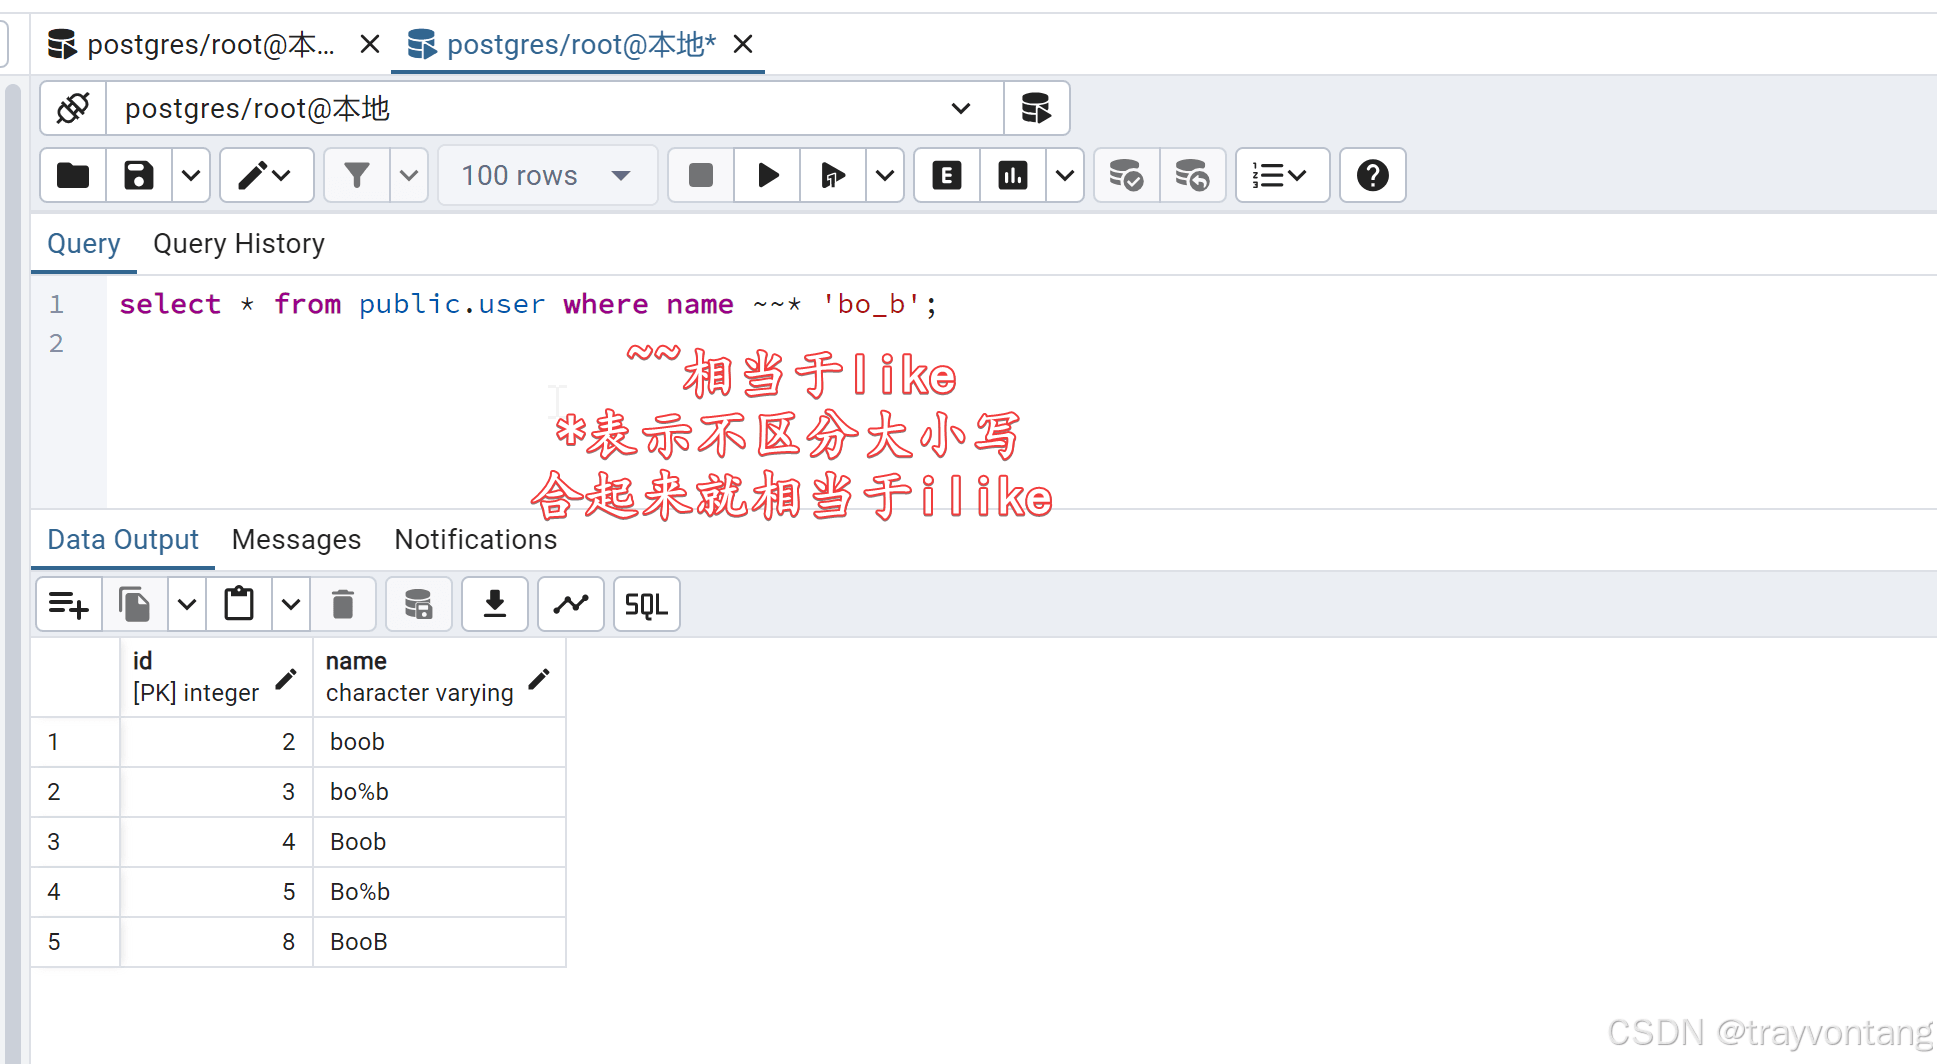Screen dimensions: 1937x1064
Task: Open the new connection database icon
Action: pyautogui.click(x=1036, y=108)
